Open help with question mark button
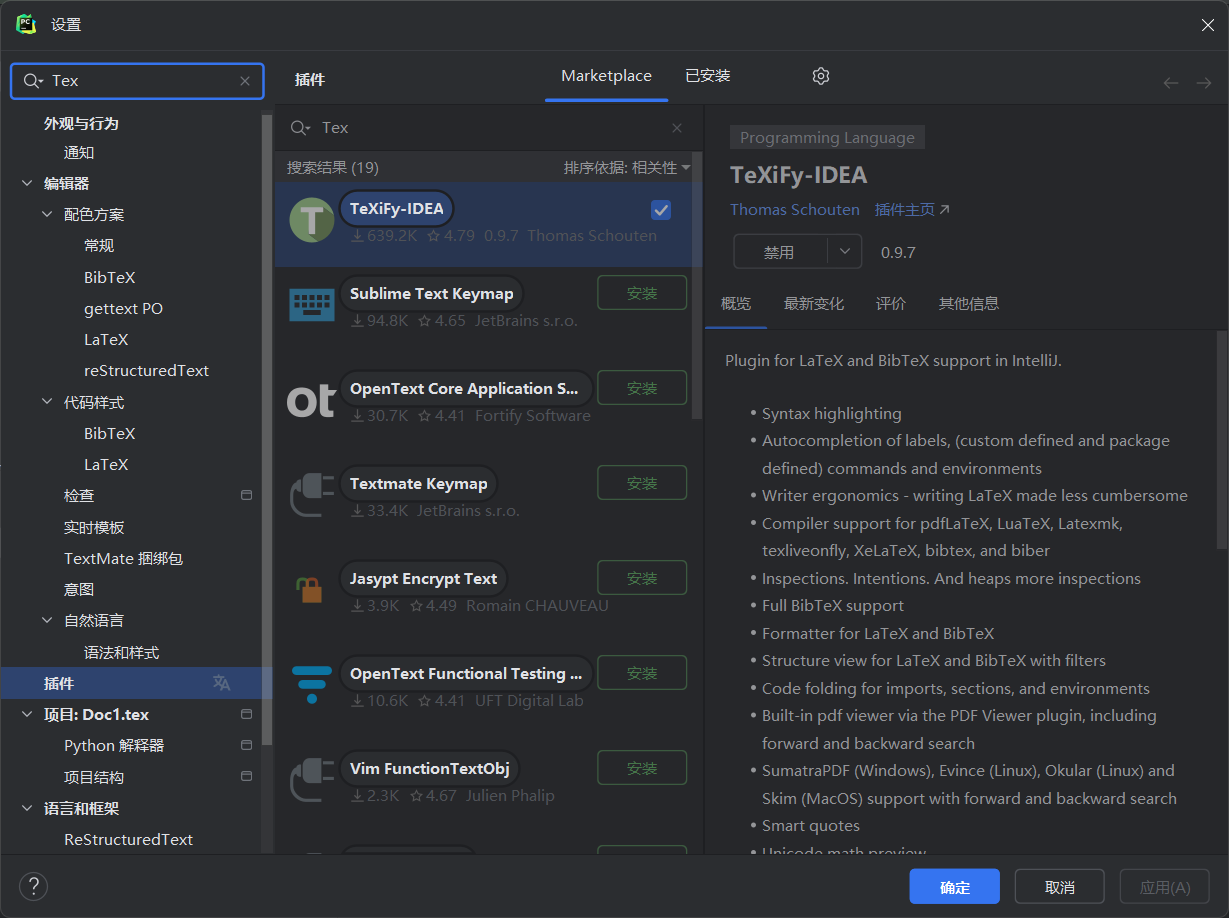Screen dimensions: 1229x918 click(x=34, y=886)
